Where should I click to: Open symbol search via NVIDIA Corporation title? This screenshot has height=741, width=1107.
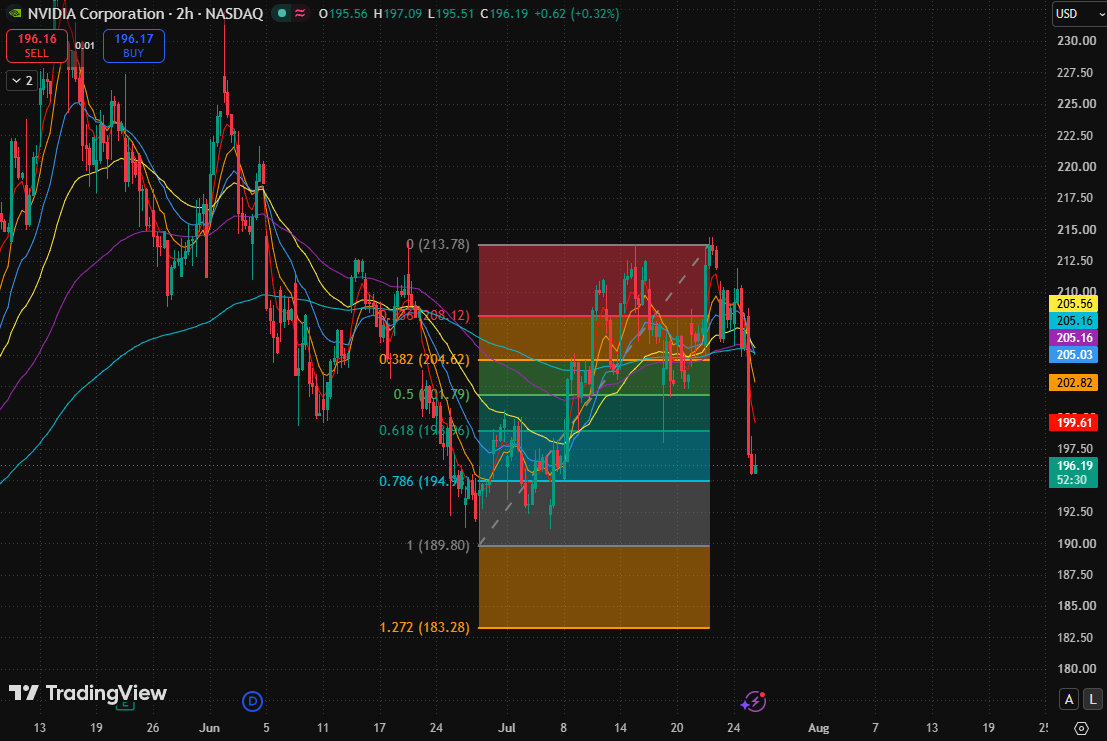click(96, 13)
